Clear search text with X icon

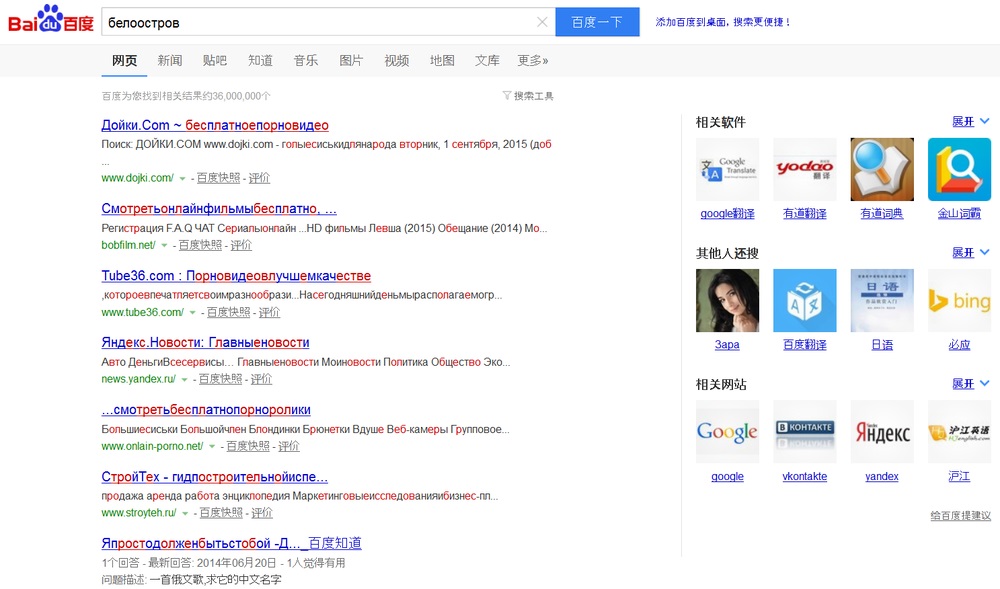pyautogui.click(x=542, y=22)
